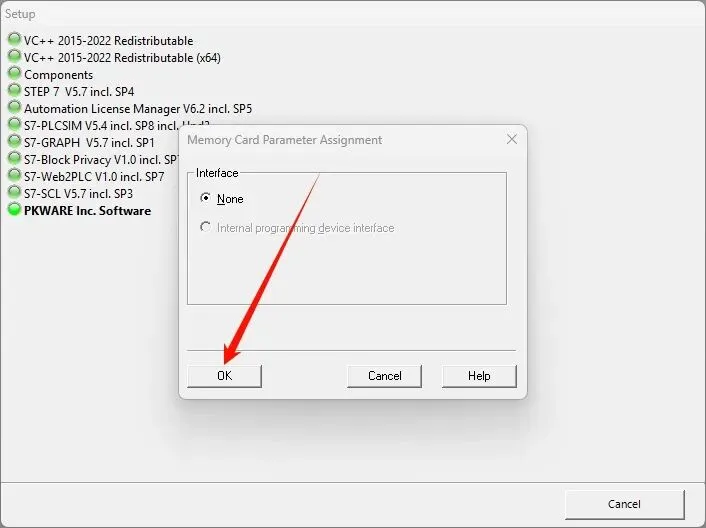
Task: Select the None interface radio button
Action: (205, 198)
